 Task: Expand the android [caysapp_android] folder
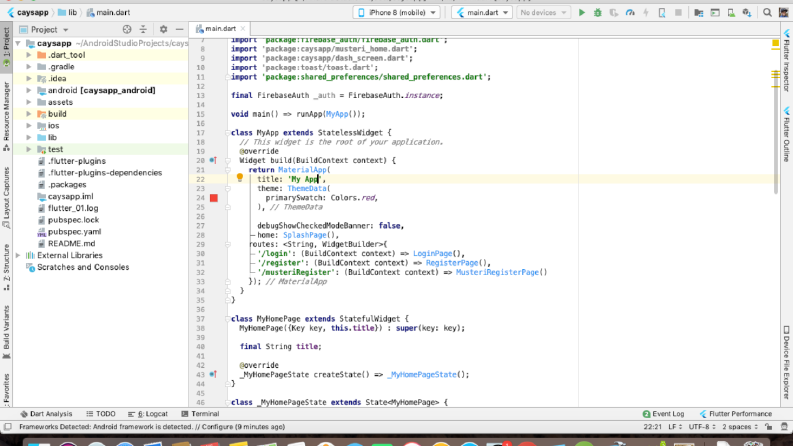coord(29,91)
